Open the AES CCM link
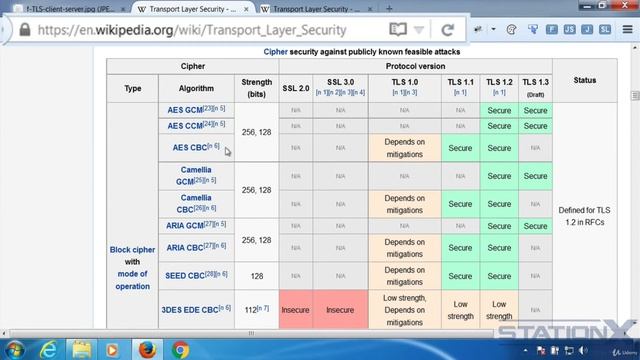Viewport: 640px width, 360px height. 185,126
